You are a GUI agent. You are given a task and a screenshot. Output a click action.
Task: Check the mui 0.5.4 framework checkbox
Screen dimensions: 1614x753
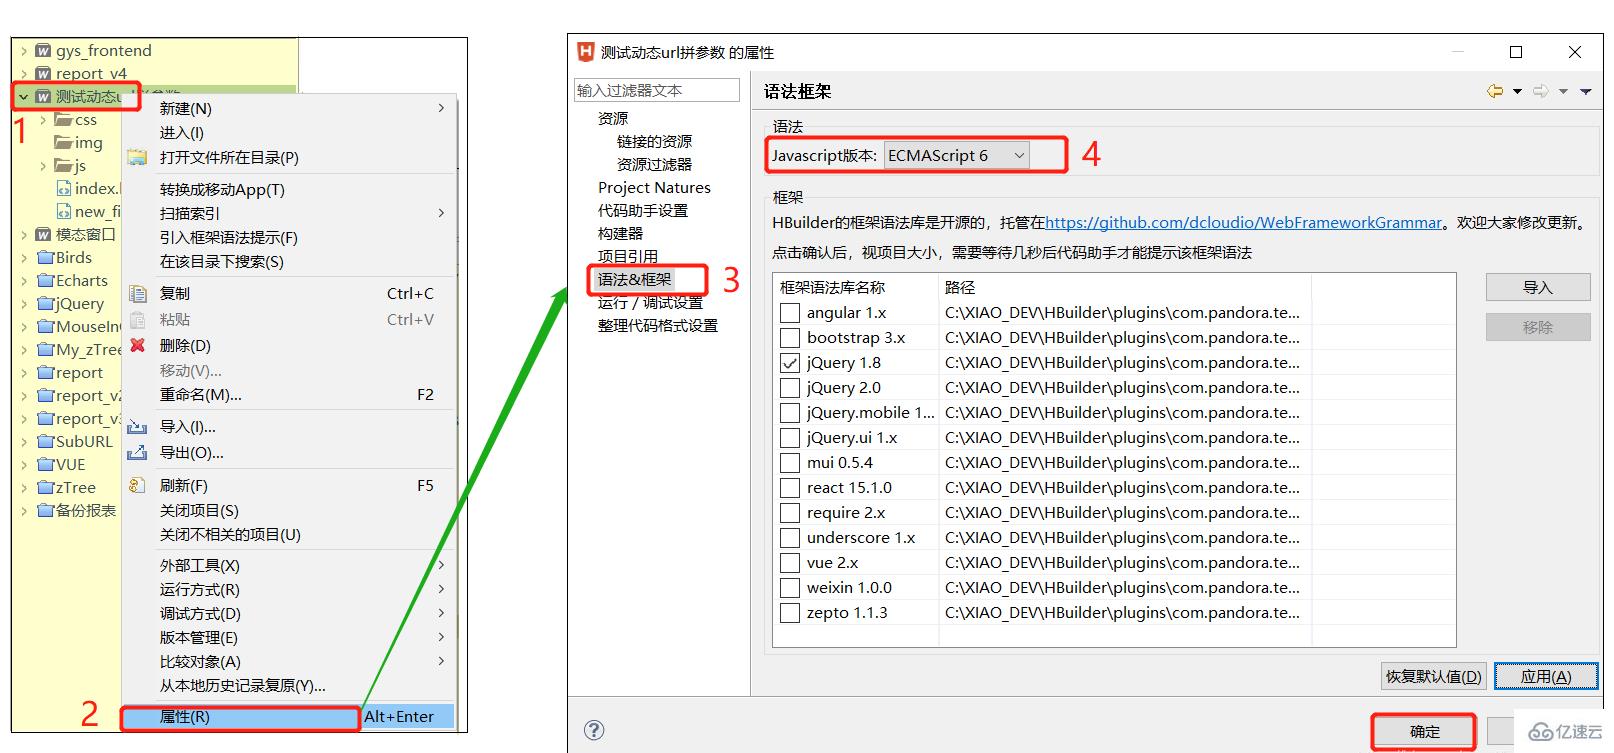[790, 463]
